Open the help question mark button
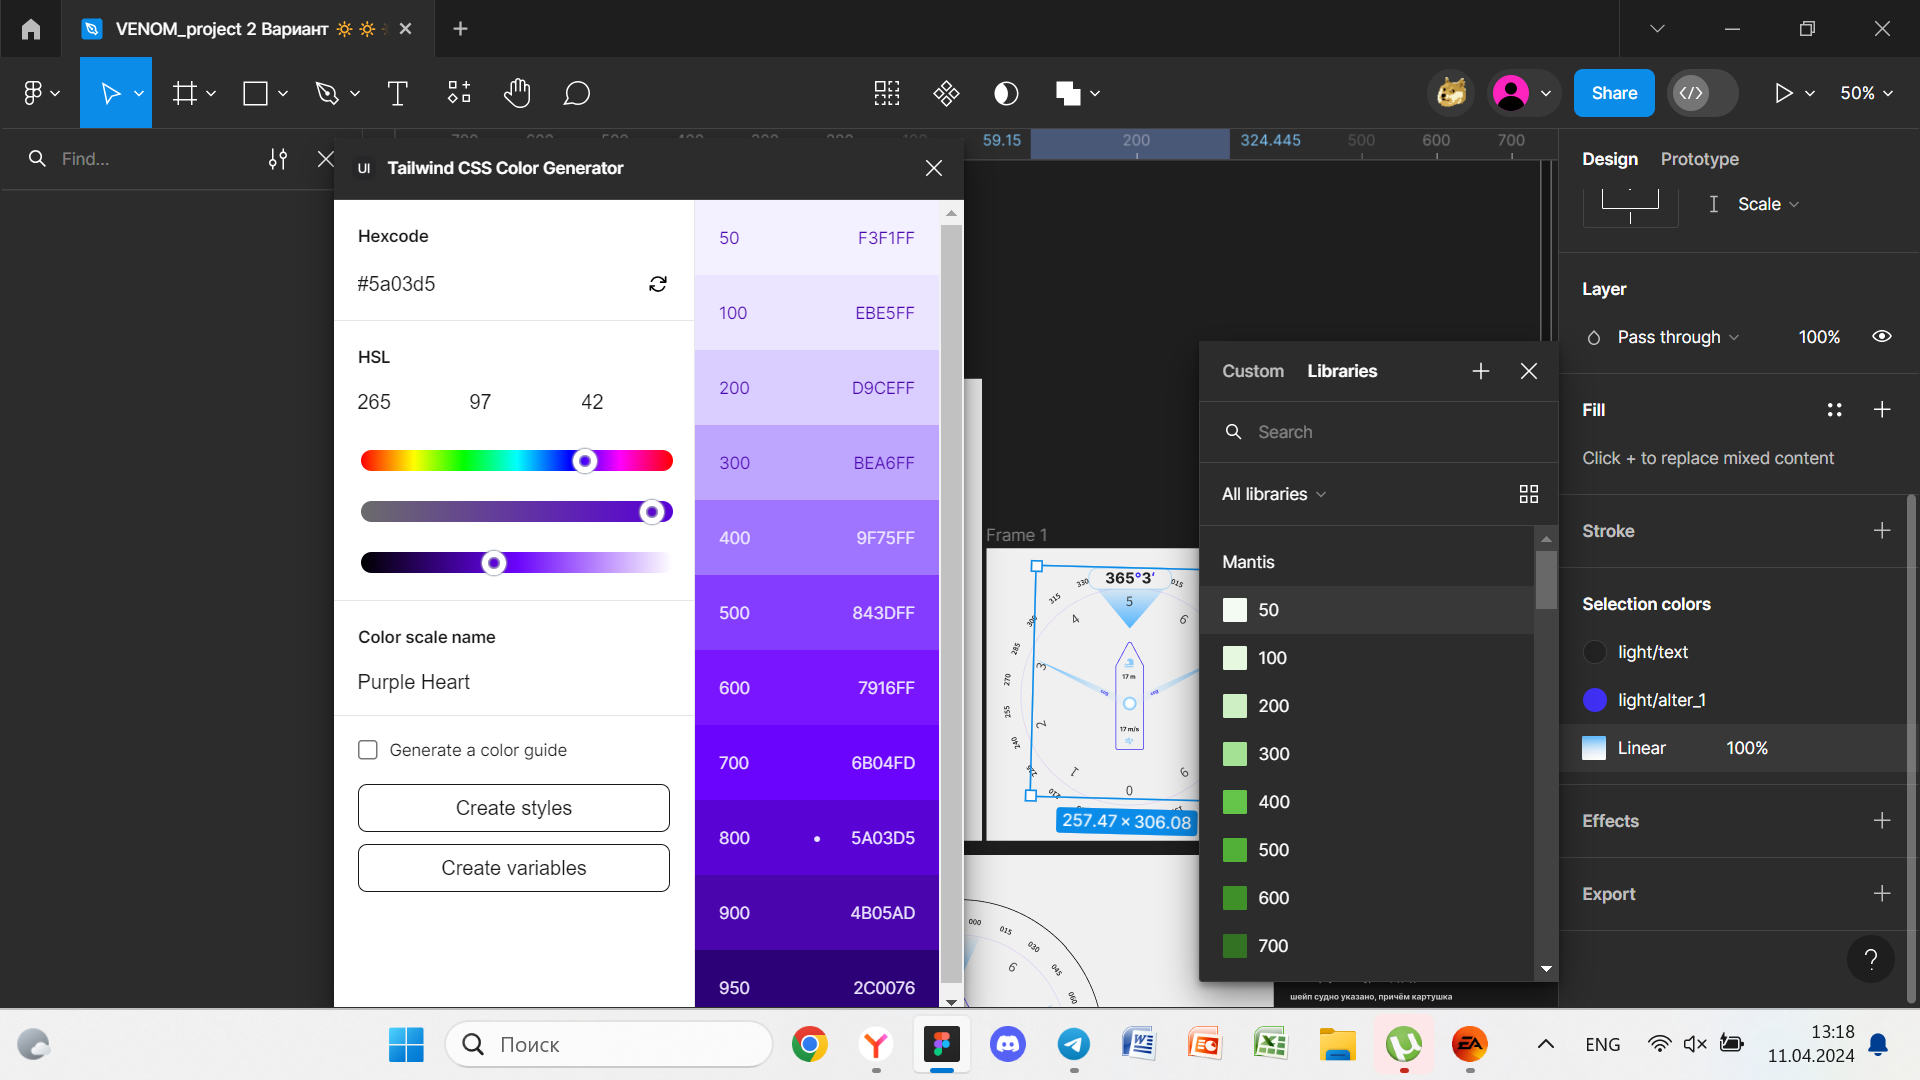The height and width of the screenshot is (1080, 1920). 1871,960
